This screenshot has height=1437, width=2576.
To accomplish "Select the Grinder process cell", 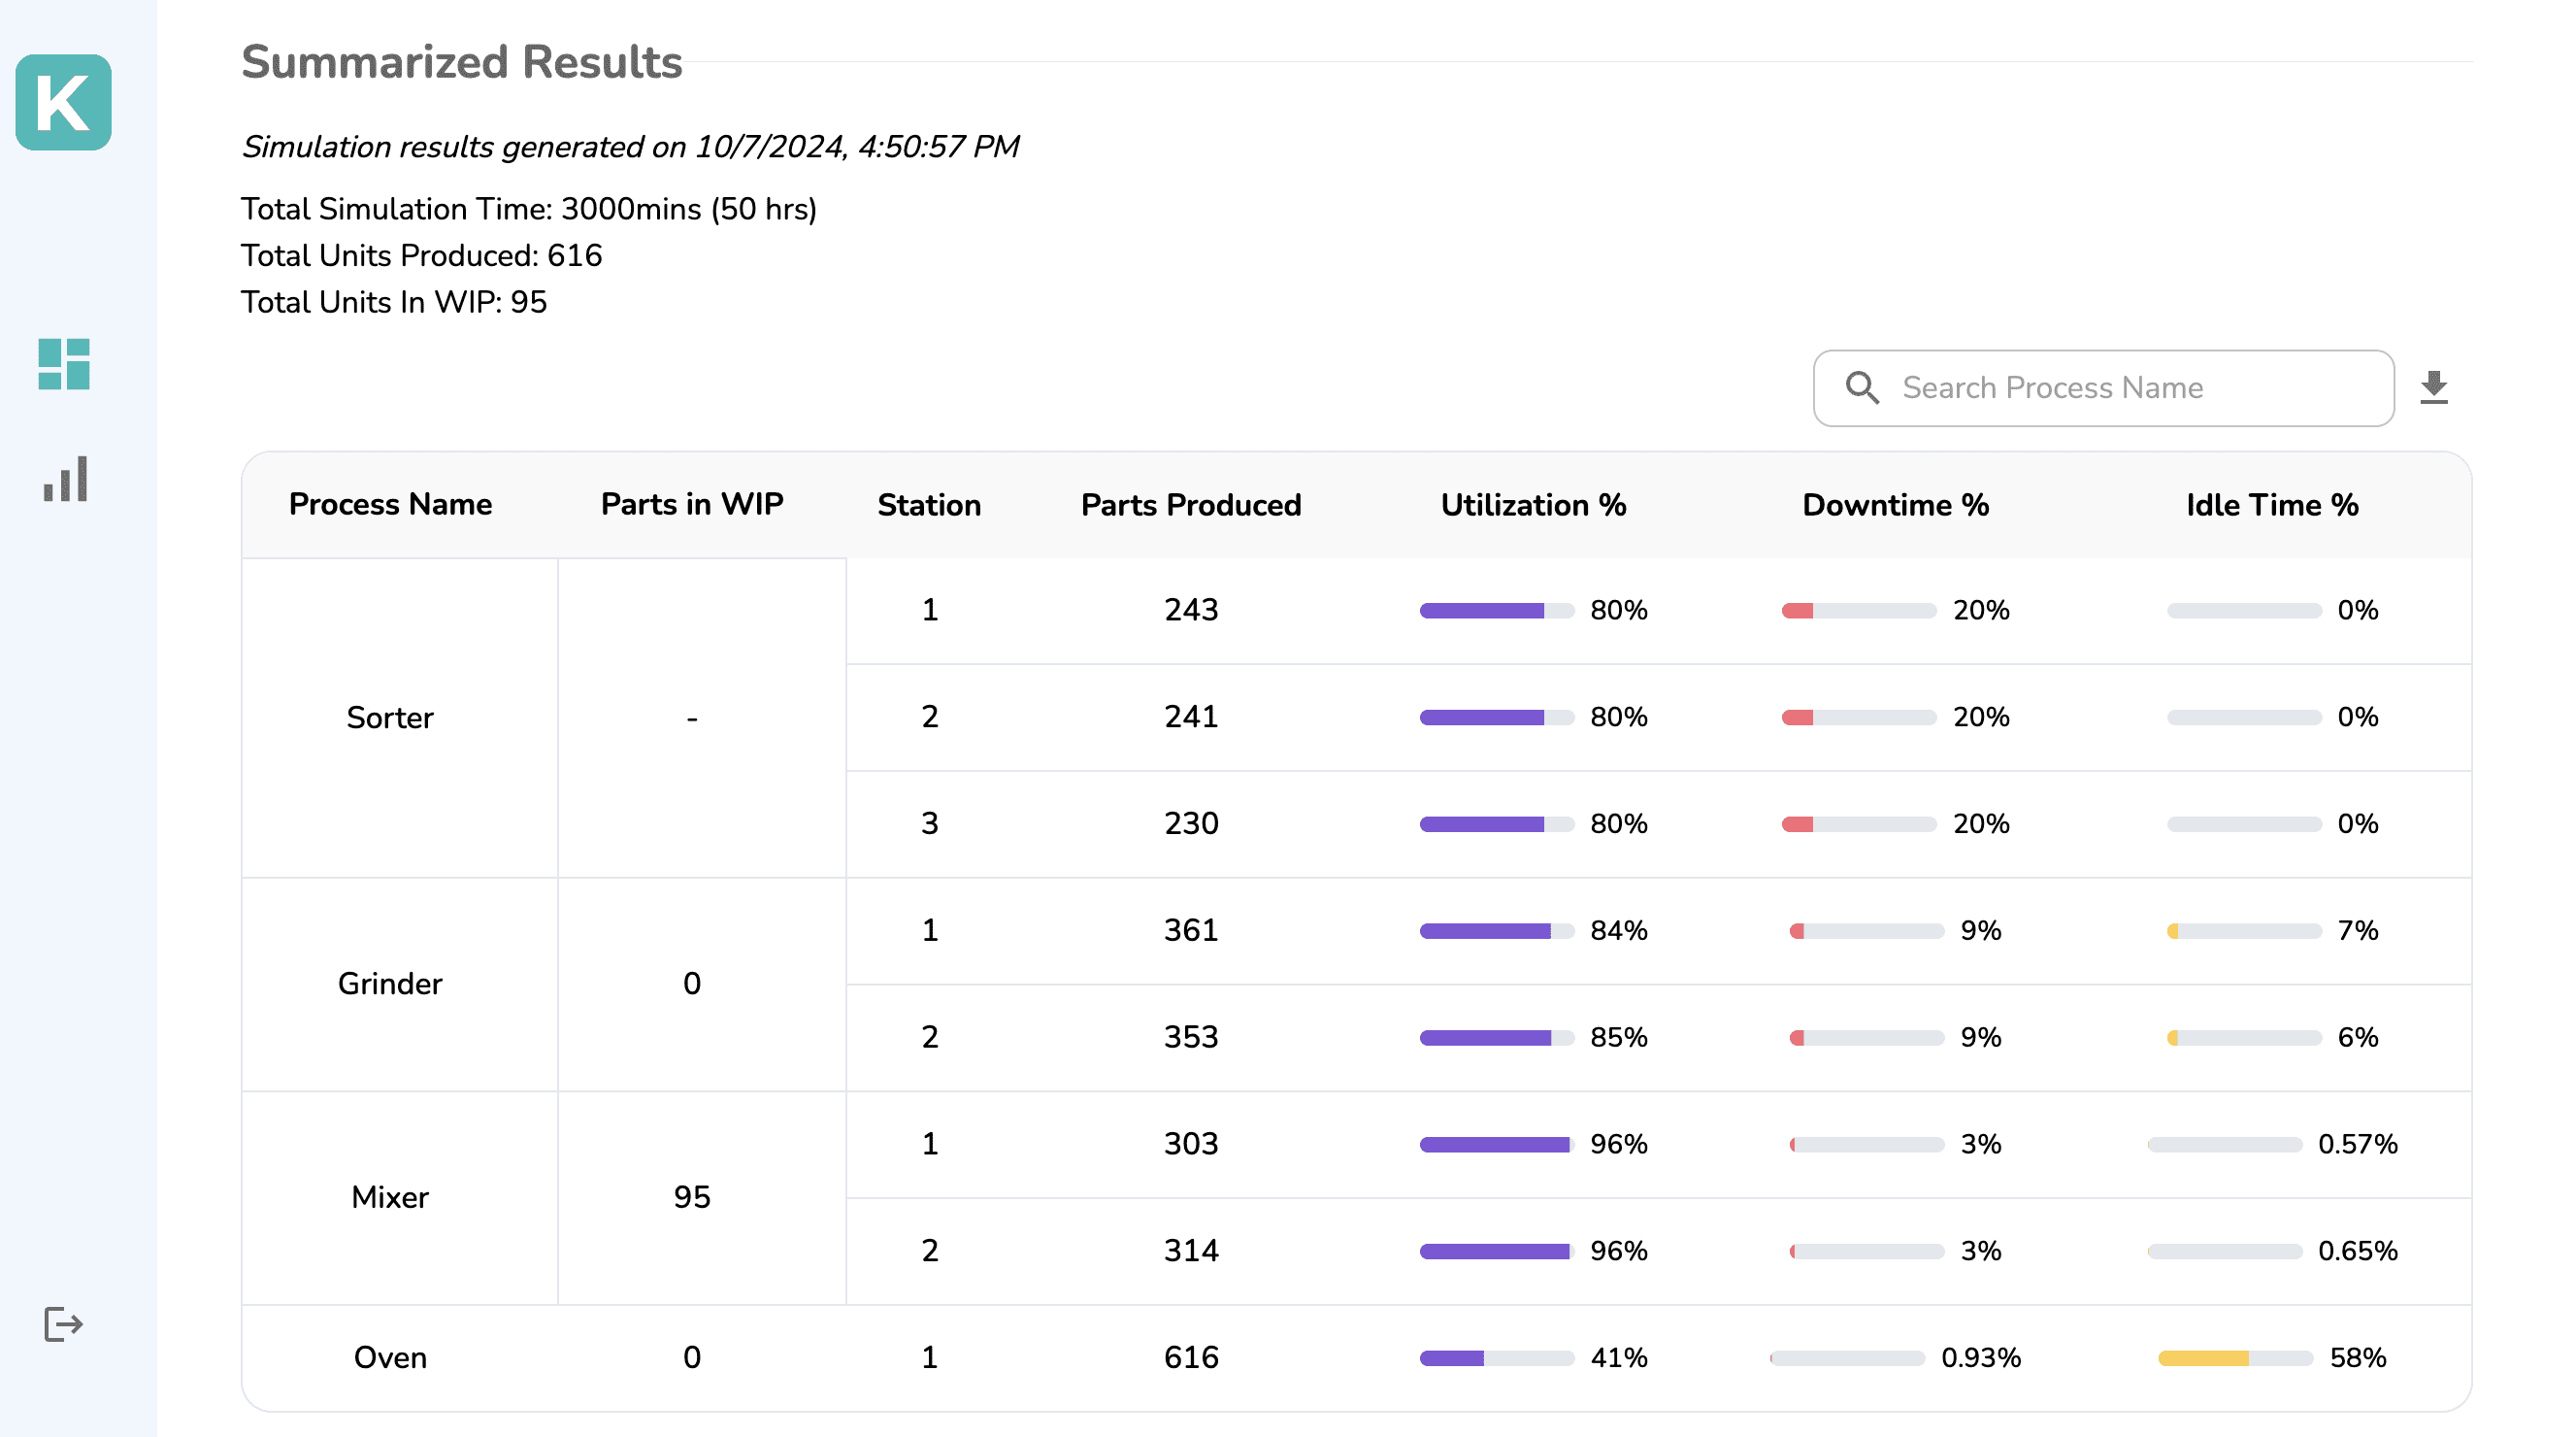I will tap(390, 983).
